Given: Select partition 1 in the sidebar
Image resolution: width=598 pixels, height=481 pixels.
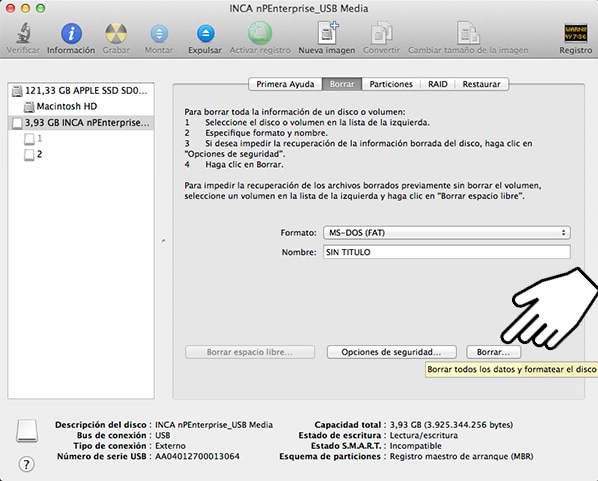Looking at the screenshot, I should point(81,139).
